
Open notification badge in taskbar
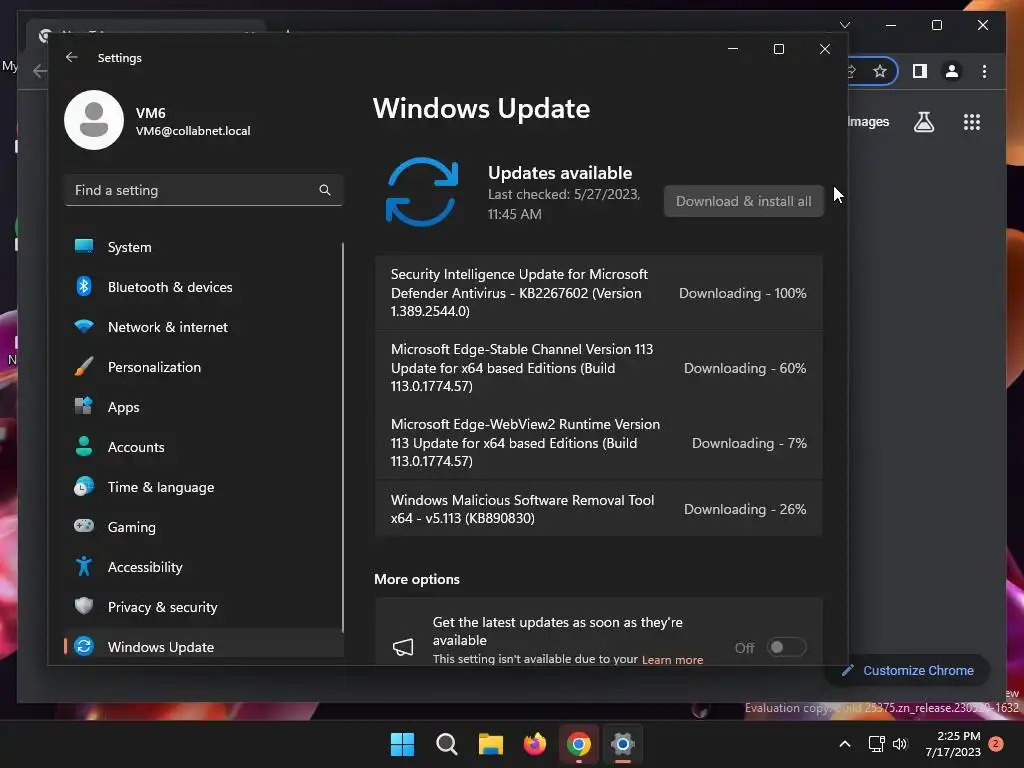click(996, 744)
